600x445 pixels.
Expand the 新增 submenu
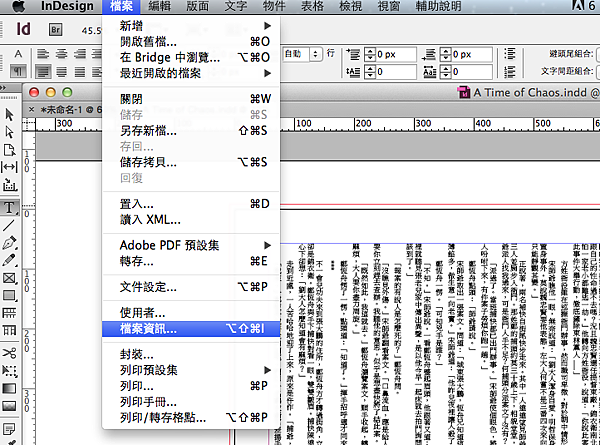(x=191, y=26)
